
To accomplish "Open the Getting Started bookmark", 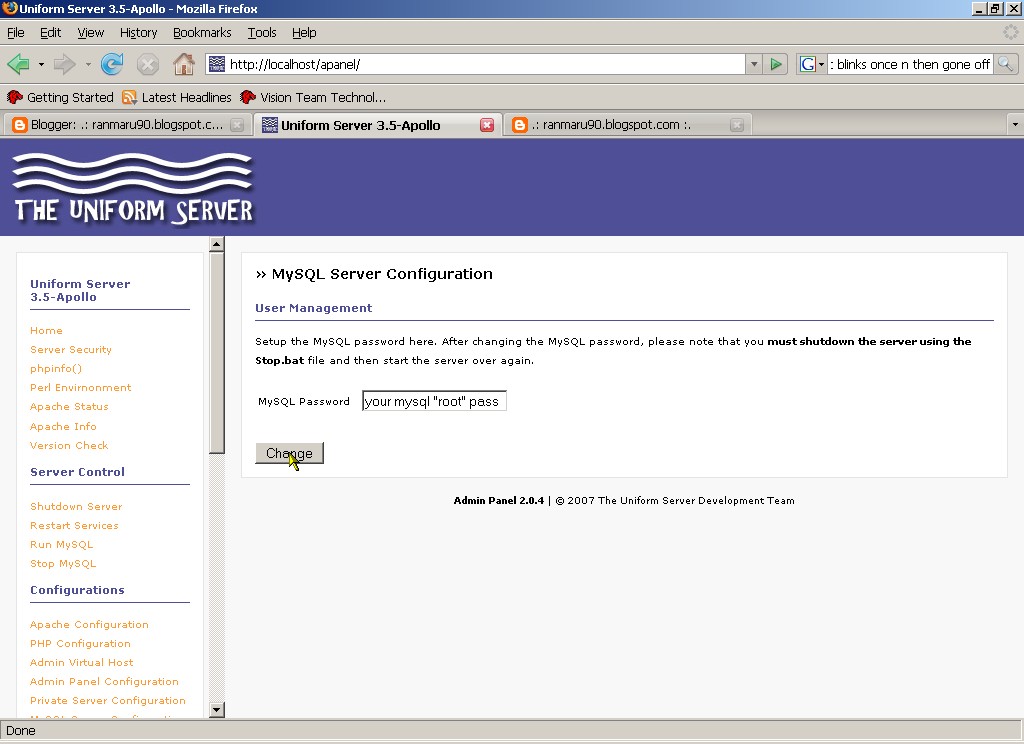I will (60, 97).
